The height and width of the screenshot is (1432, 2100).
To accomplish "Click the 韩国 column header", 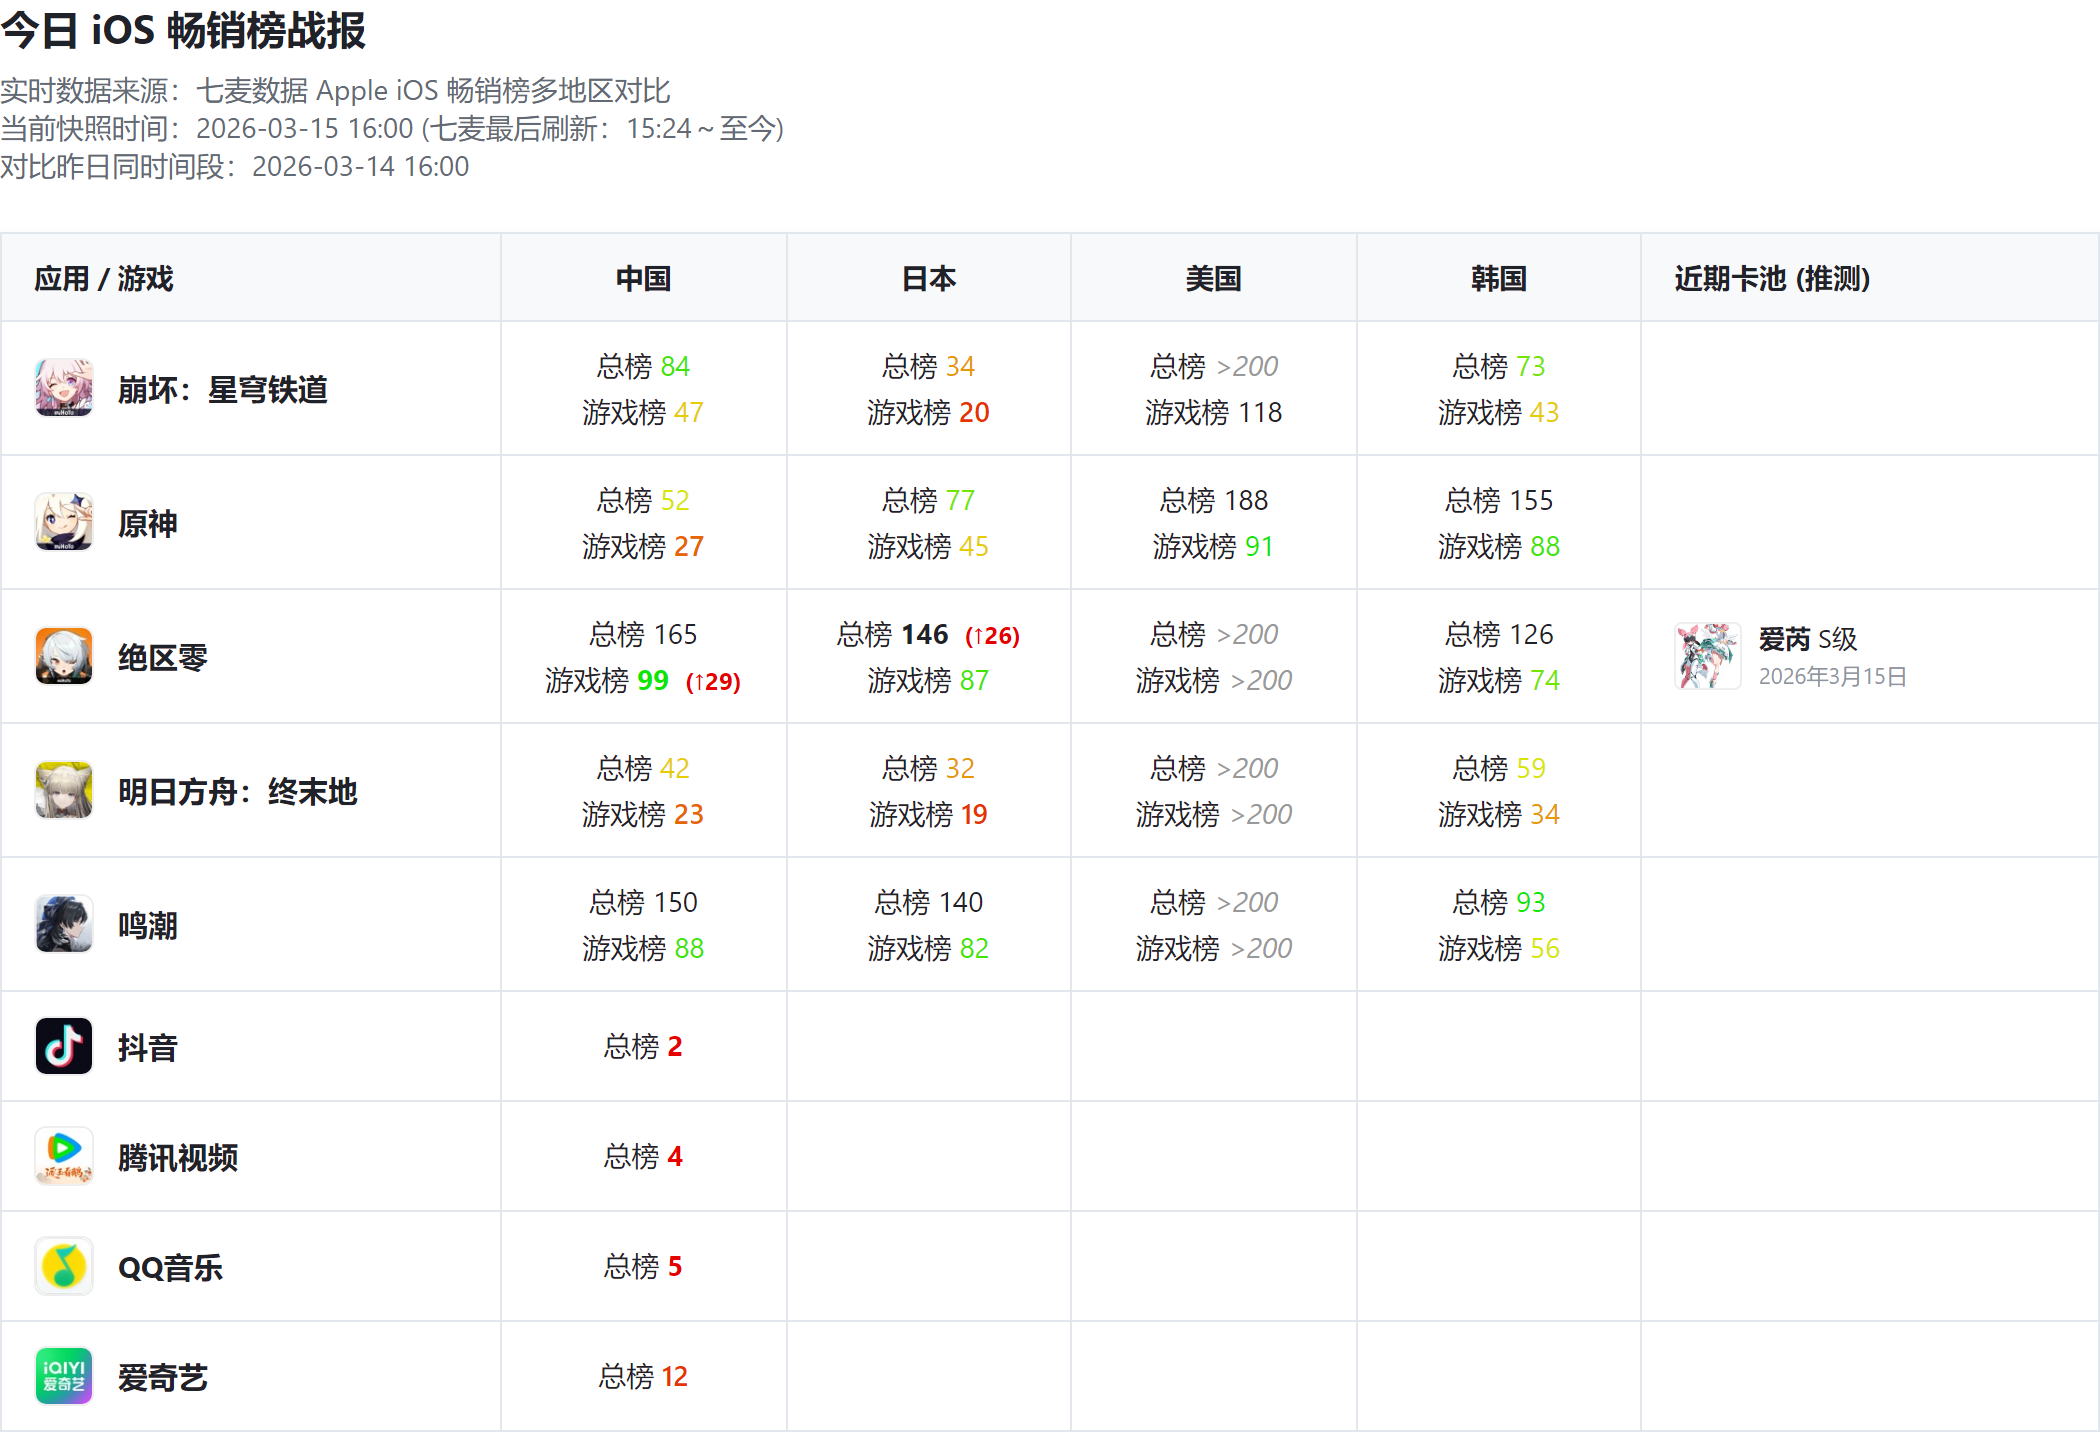I will [x=1498, y=278].
